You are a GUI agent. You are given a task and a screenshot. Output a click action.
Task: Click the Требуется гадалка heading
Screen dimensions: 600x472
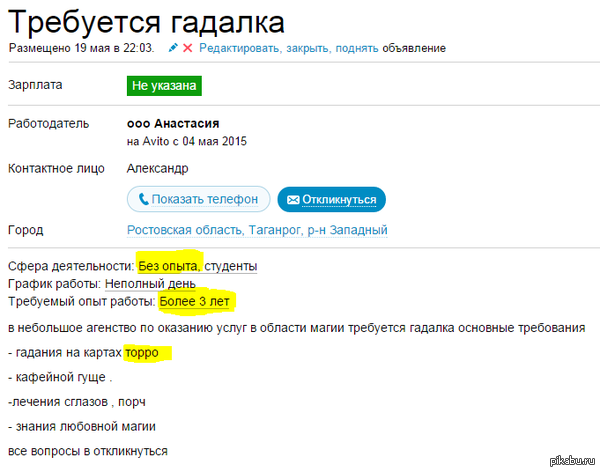coord(146,22)
